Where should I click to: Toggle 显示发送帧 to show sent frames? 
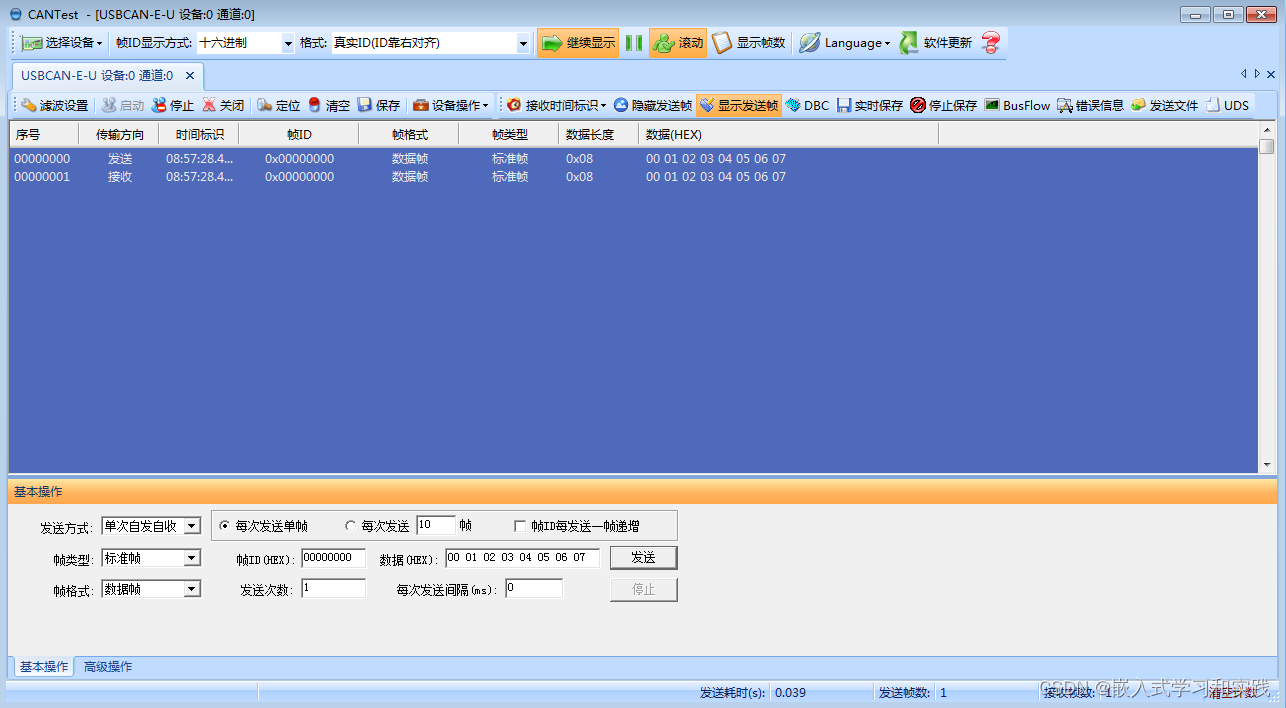click(740, 104)
